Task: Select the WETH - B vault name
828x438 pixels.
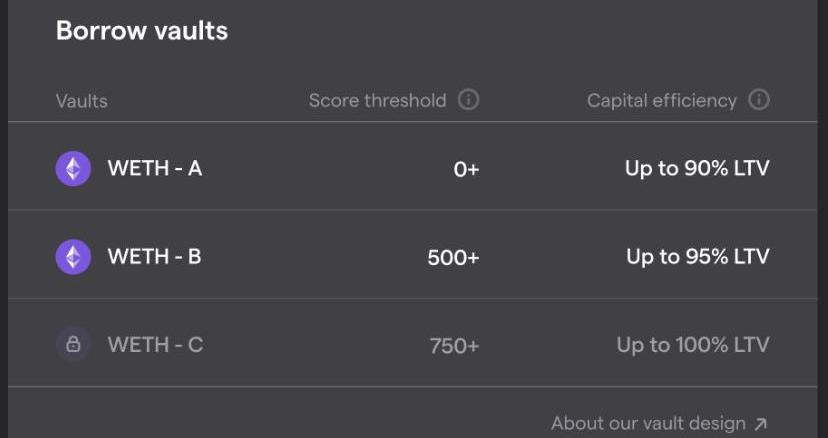Action: click(155, 257)
